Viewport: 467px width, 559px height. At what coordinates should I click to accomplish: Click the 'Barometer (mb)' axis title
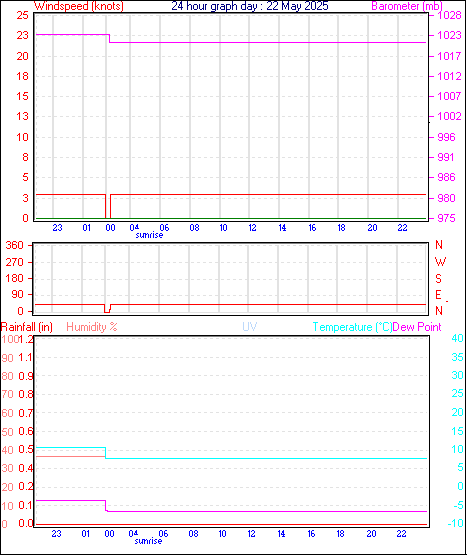coord(407,6)
